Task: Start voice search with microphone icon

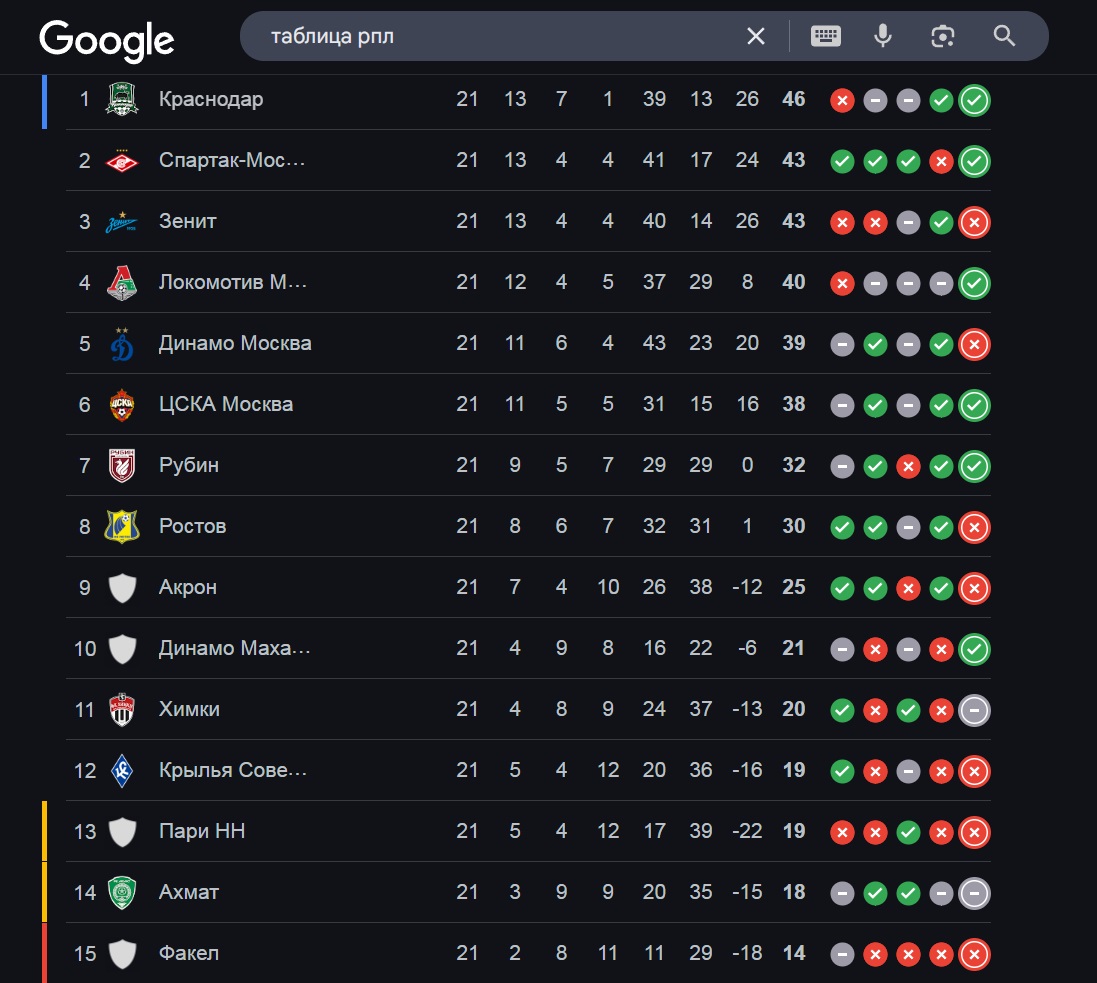Action: (x=883, y=36)
